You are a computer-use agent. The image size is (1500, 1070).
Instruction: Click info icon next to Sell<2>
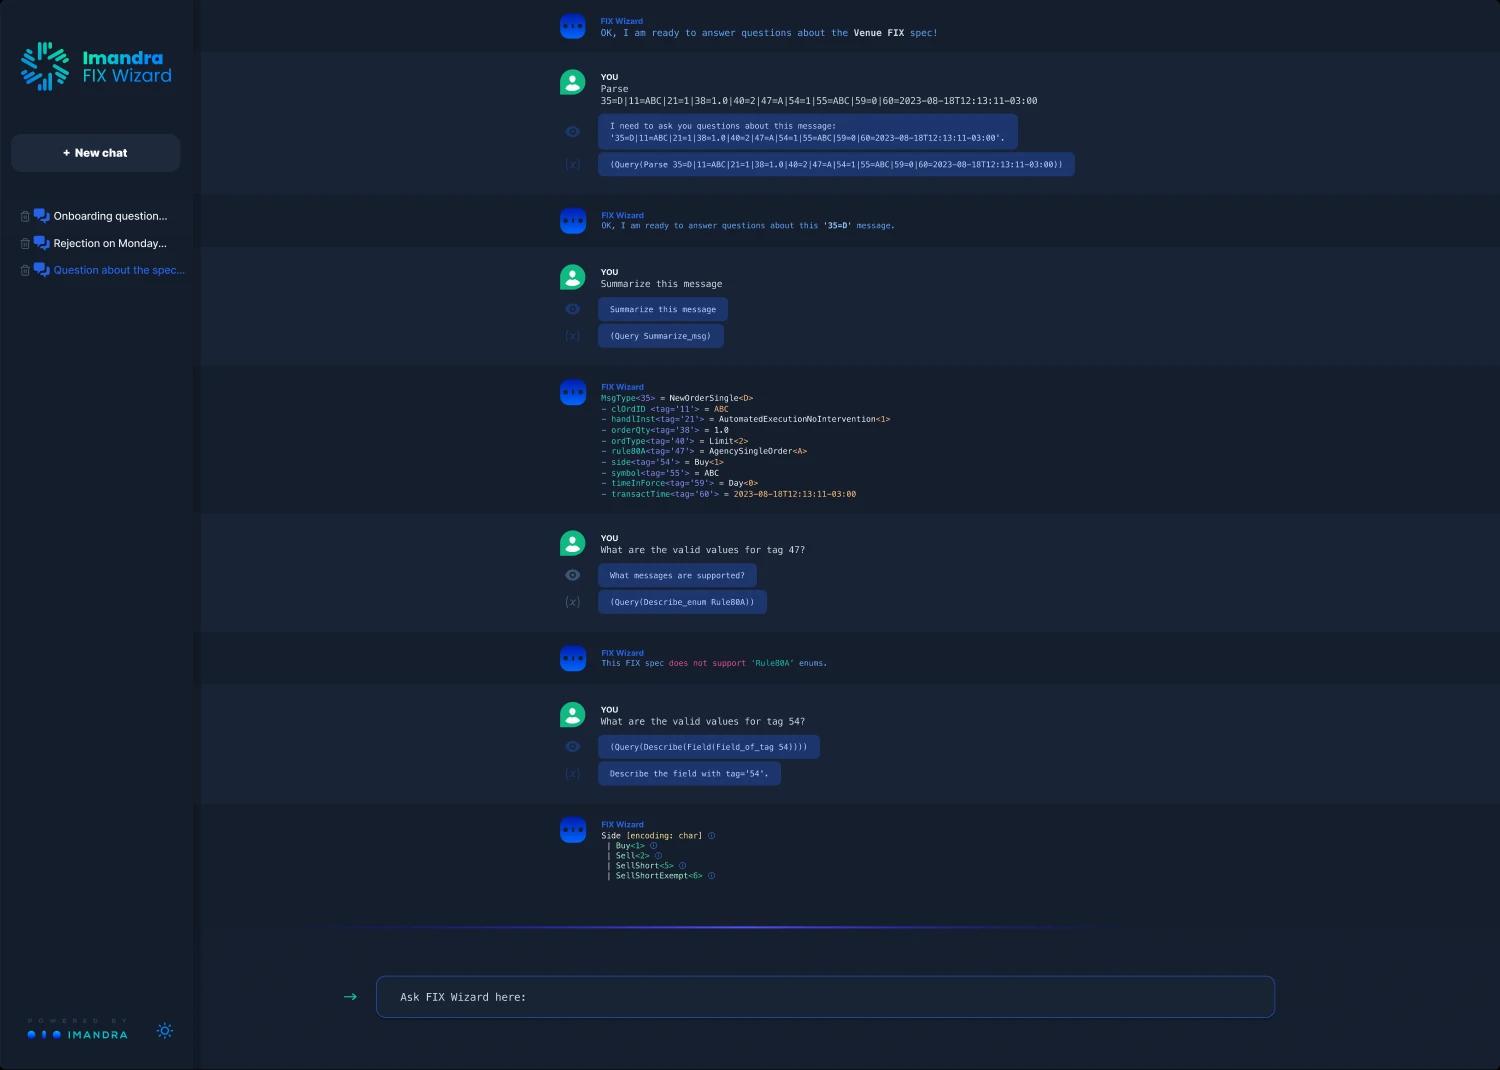coord(658,856)
